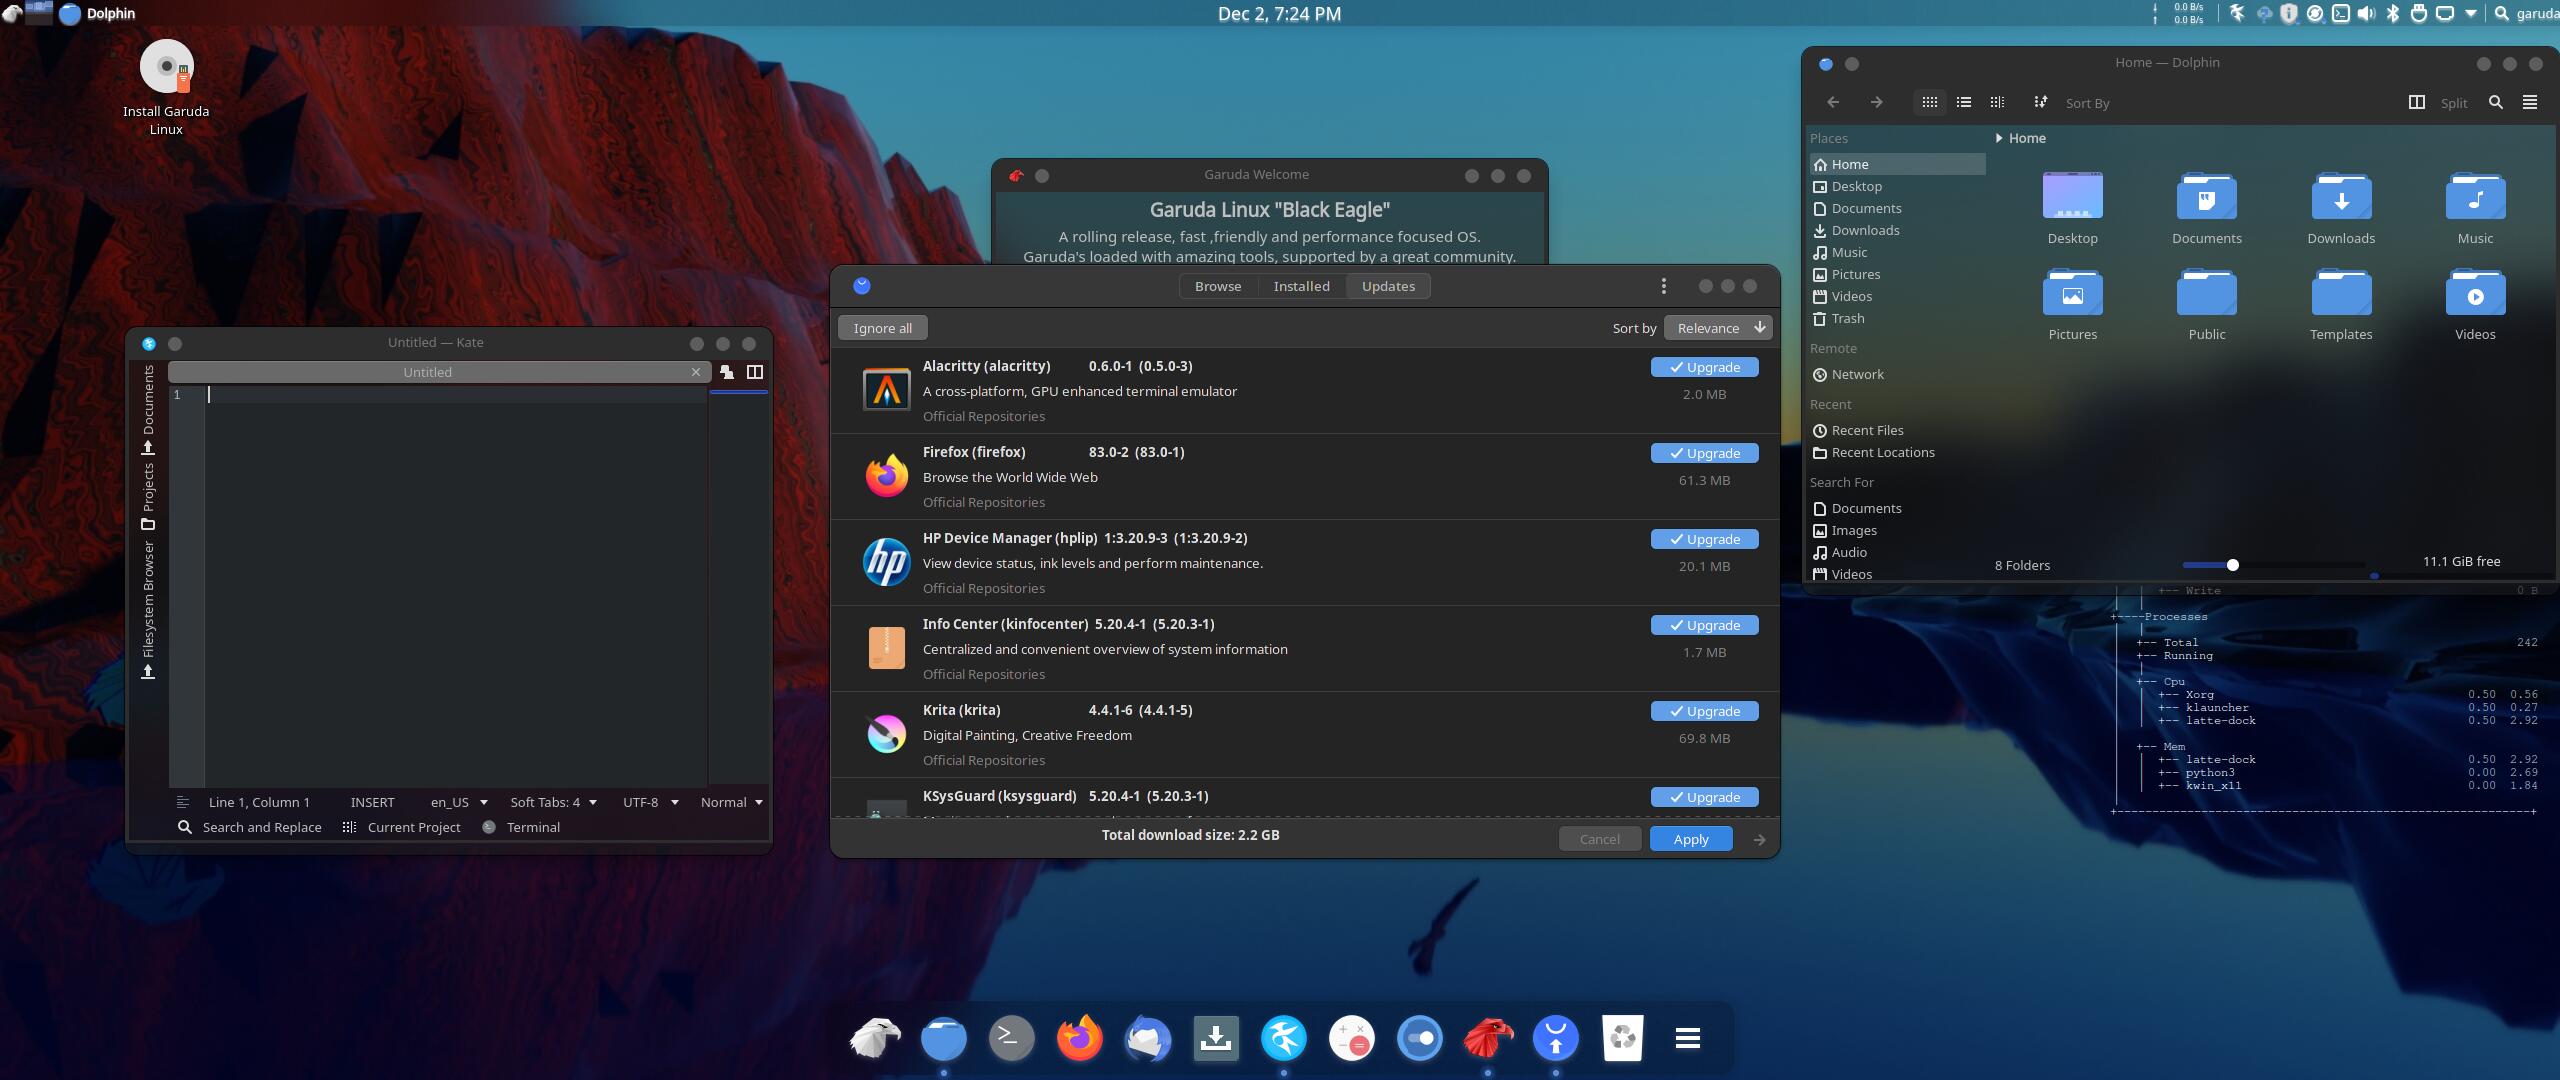Expand the Home breadcrumb arrow in Dolphin
This screenshot has height=1080, width=2560.
pyautogui.click(x=1999, y=138)
